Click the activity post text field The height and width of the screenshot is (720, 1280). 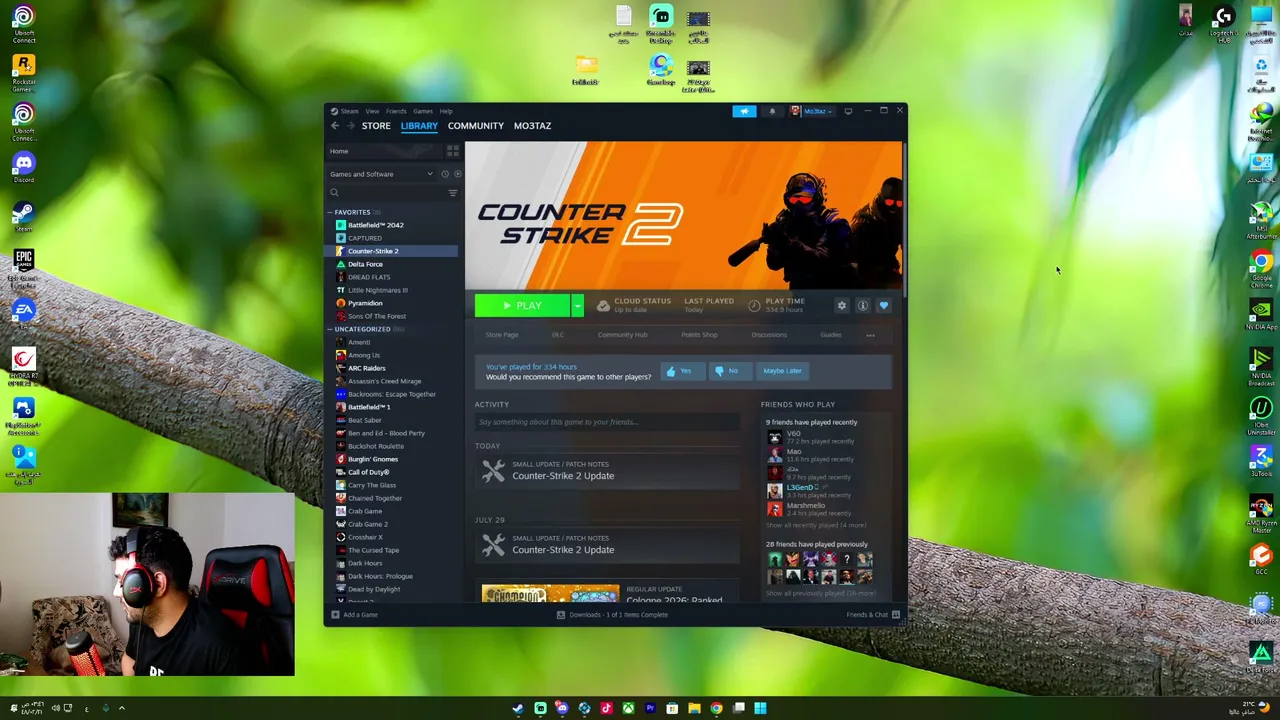pyautogui.click(x=606, y=422)
